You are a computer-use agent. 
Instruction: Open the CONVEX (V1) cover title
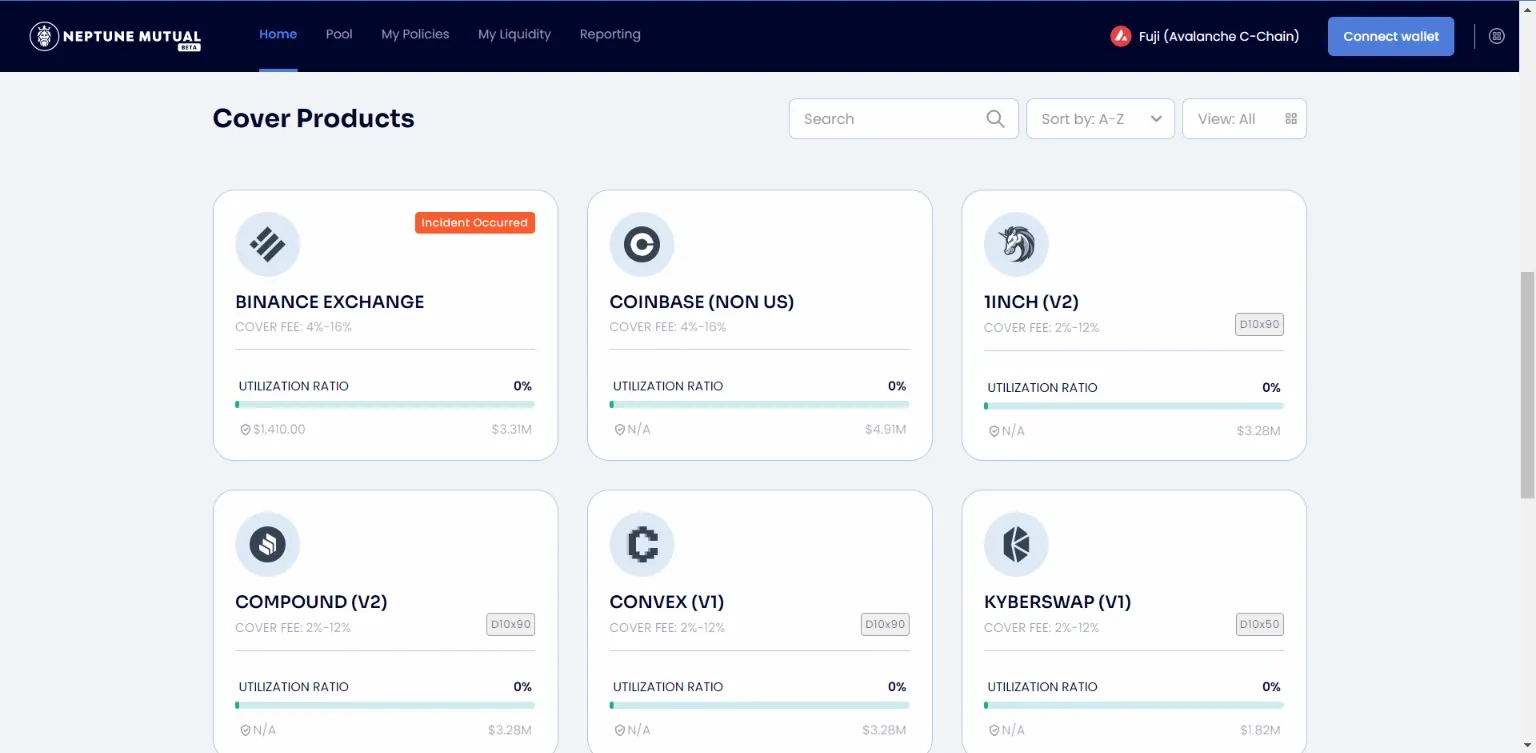667,602
